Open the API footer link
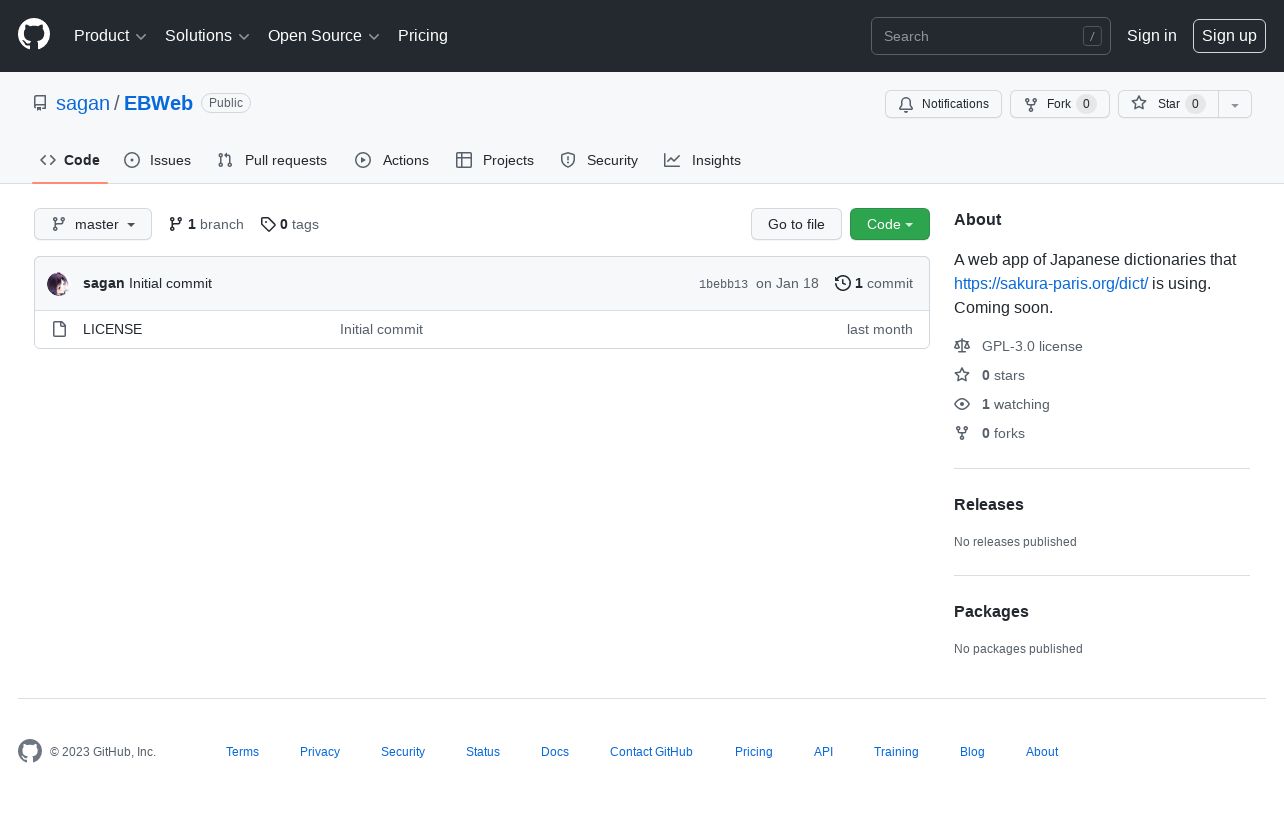This screenshot has width=1284, height=813. coord(823,752)
